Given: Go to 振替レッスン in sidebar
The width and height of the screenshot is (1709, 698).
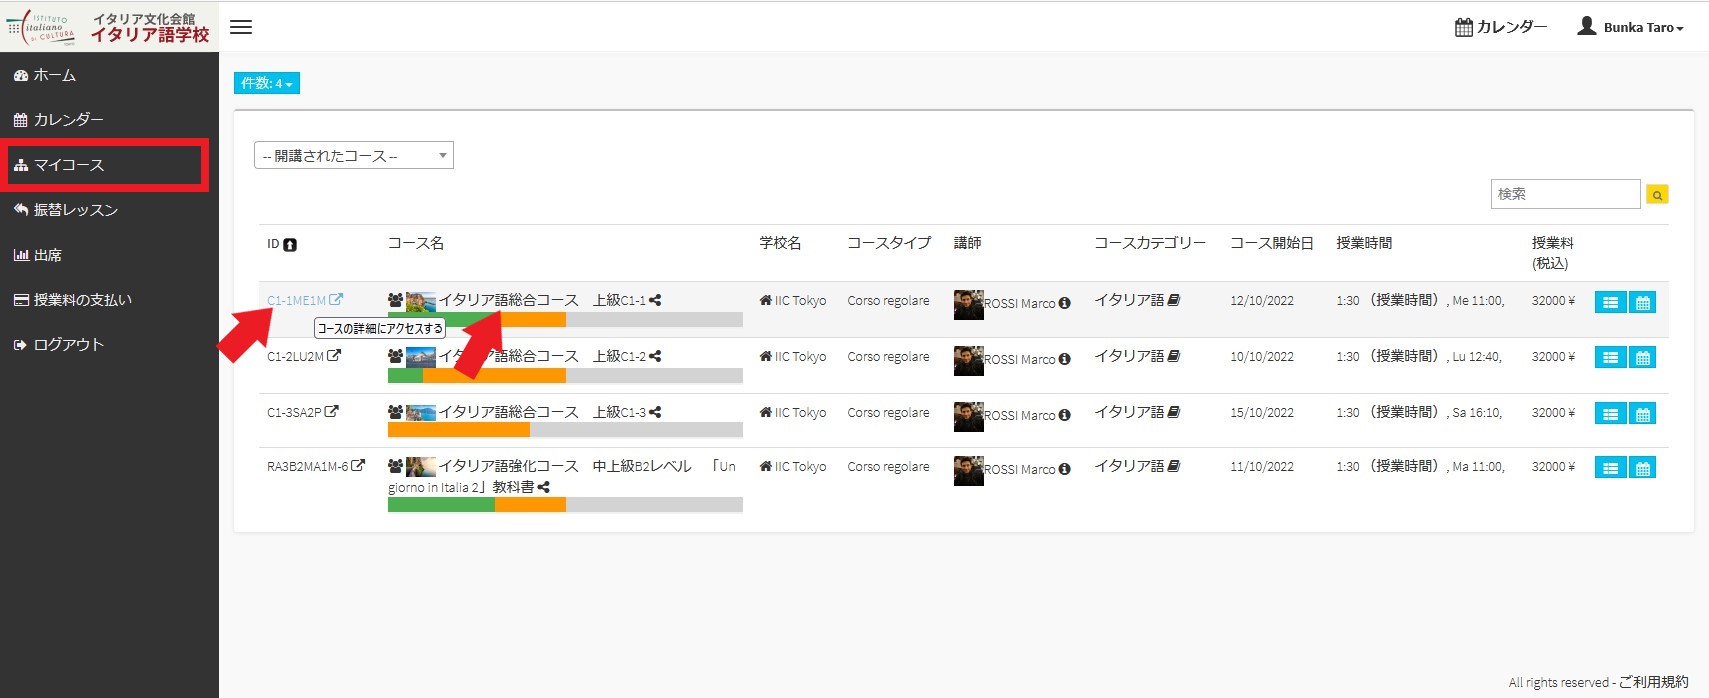Looking at the screenshot, I should [76, 210].
